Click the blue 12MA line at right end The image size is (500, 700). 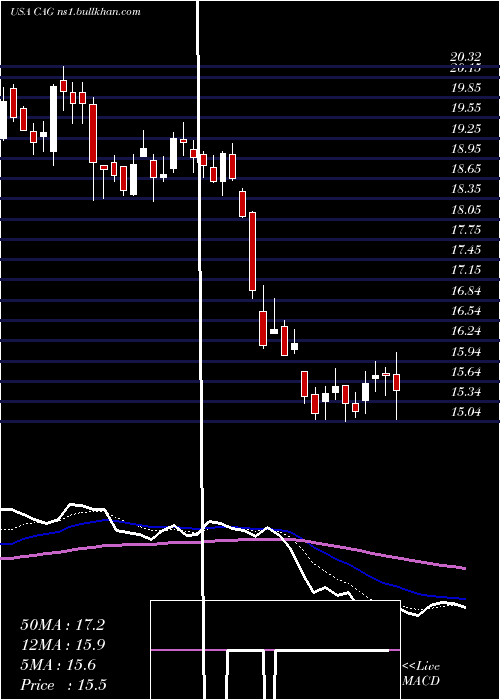[x=462, y=599]
